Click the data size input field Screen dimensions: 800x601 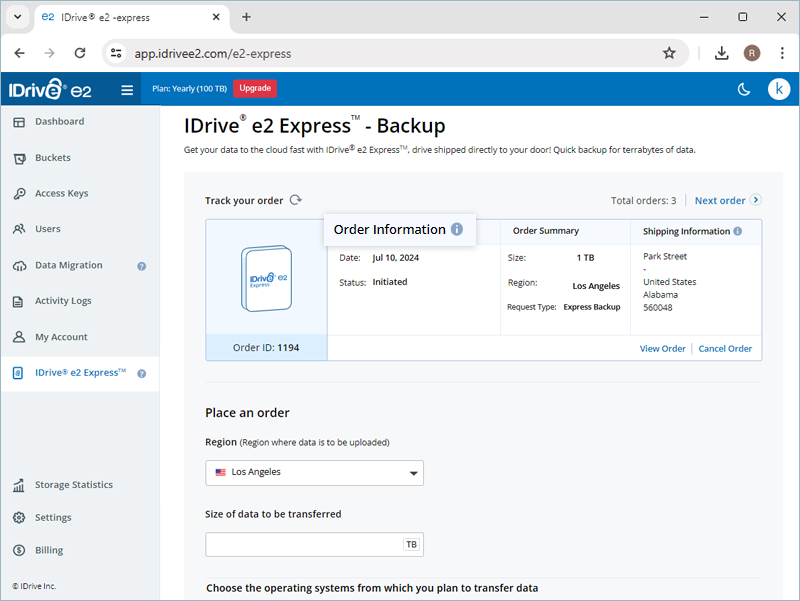314,544
